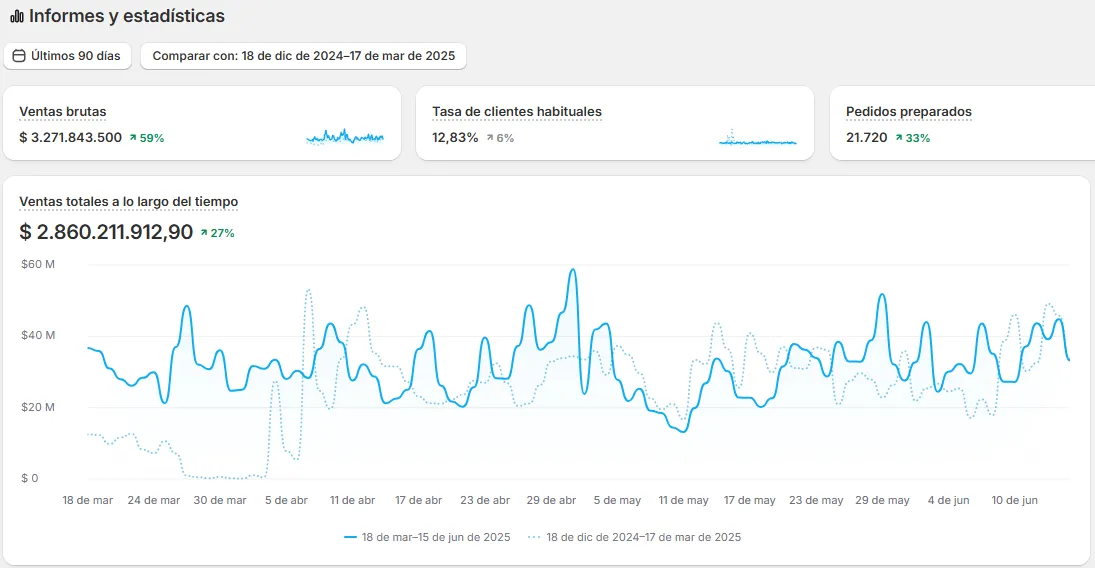
Task: Open the Ventas brutas sparkline chart
Action: tap(345, 136)
